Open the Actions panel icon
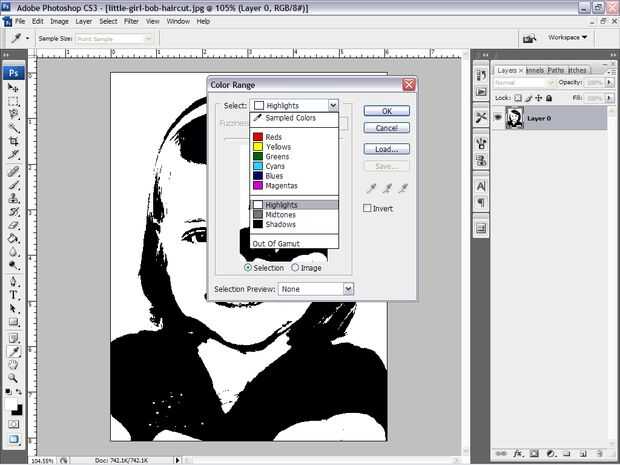620x465 pixels. click(481, 92)
